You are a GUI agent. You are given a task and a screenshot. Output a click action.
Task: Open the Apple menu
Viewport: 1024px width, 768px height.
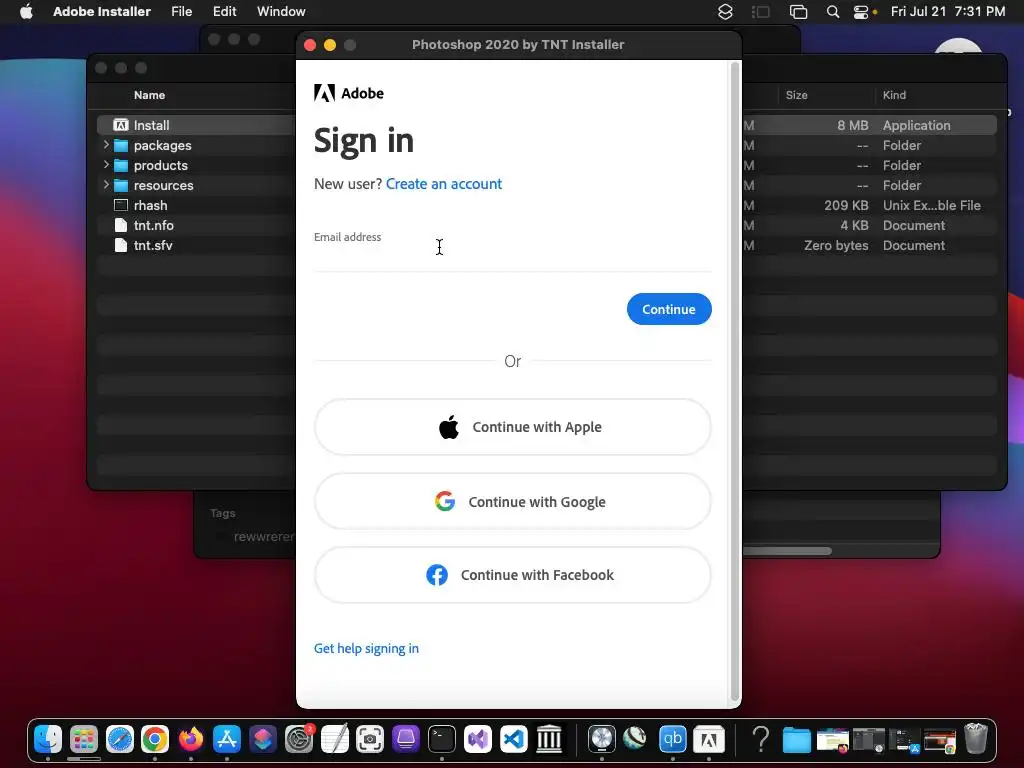pos(26,11)
